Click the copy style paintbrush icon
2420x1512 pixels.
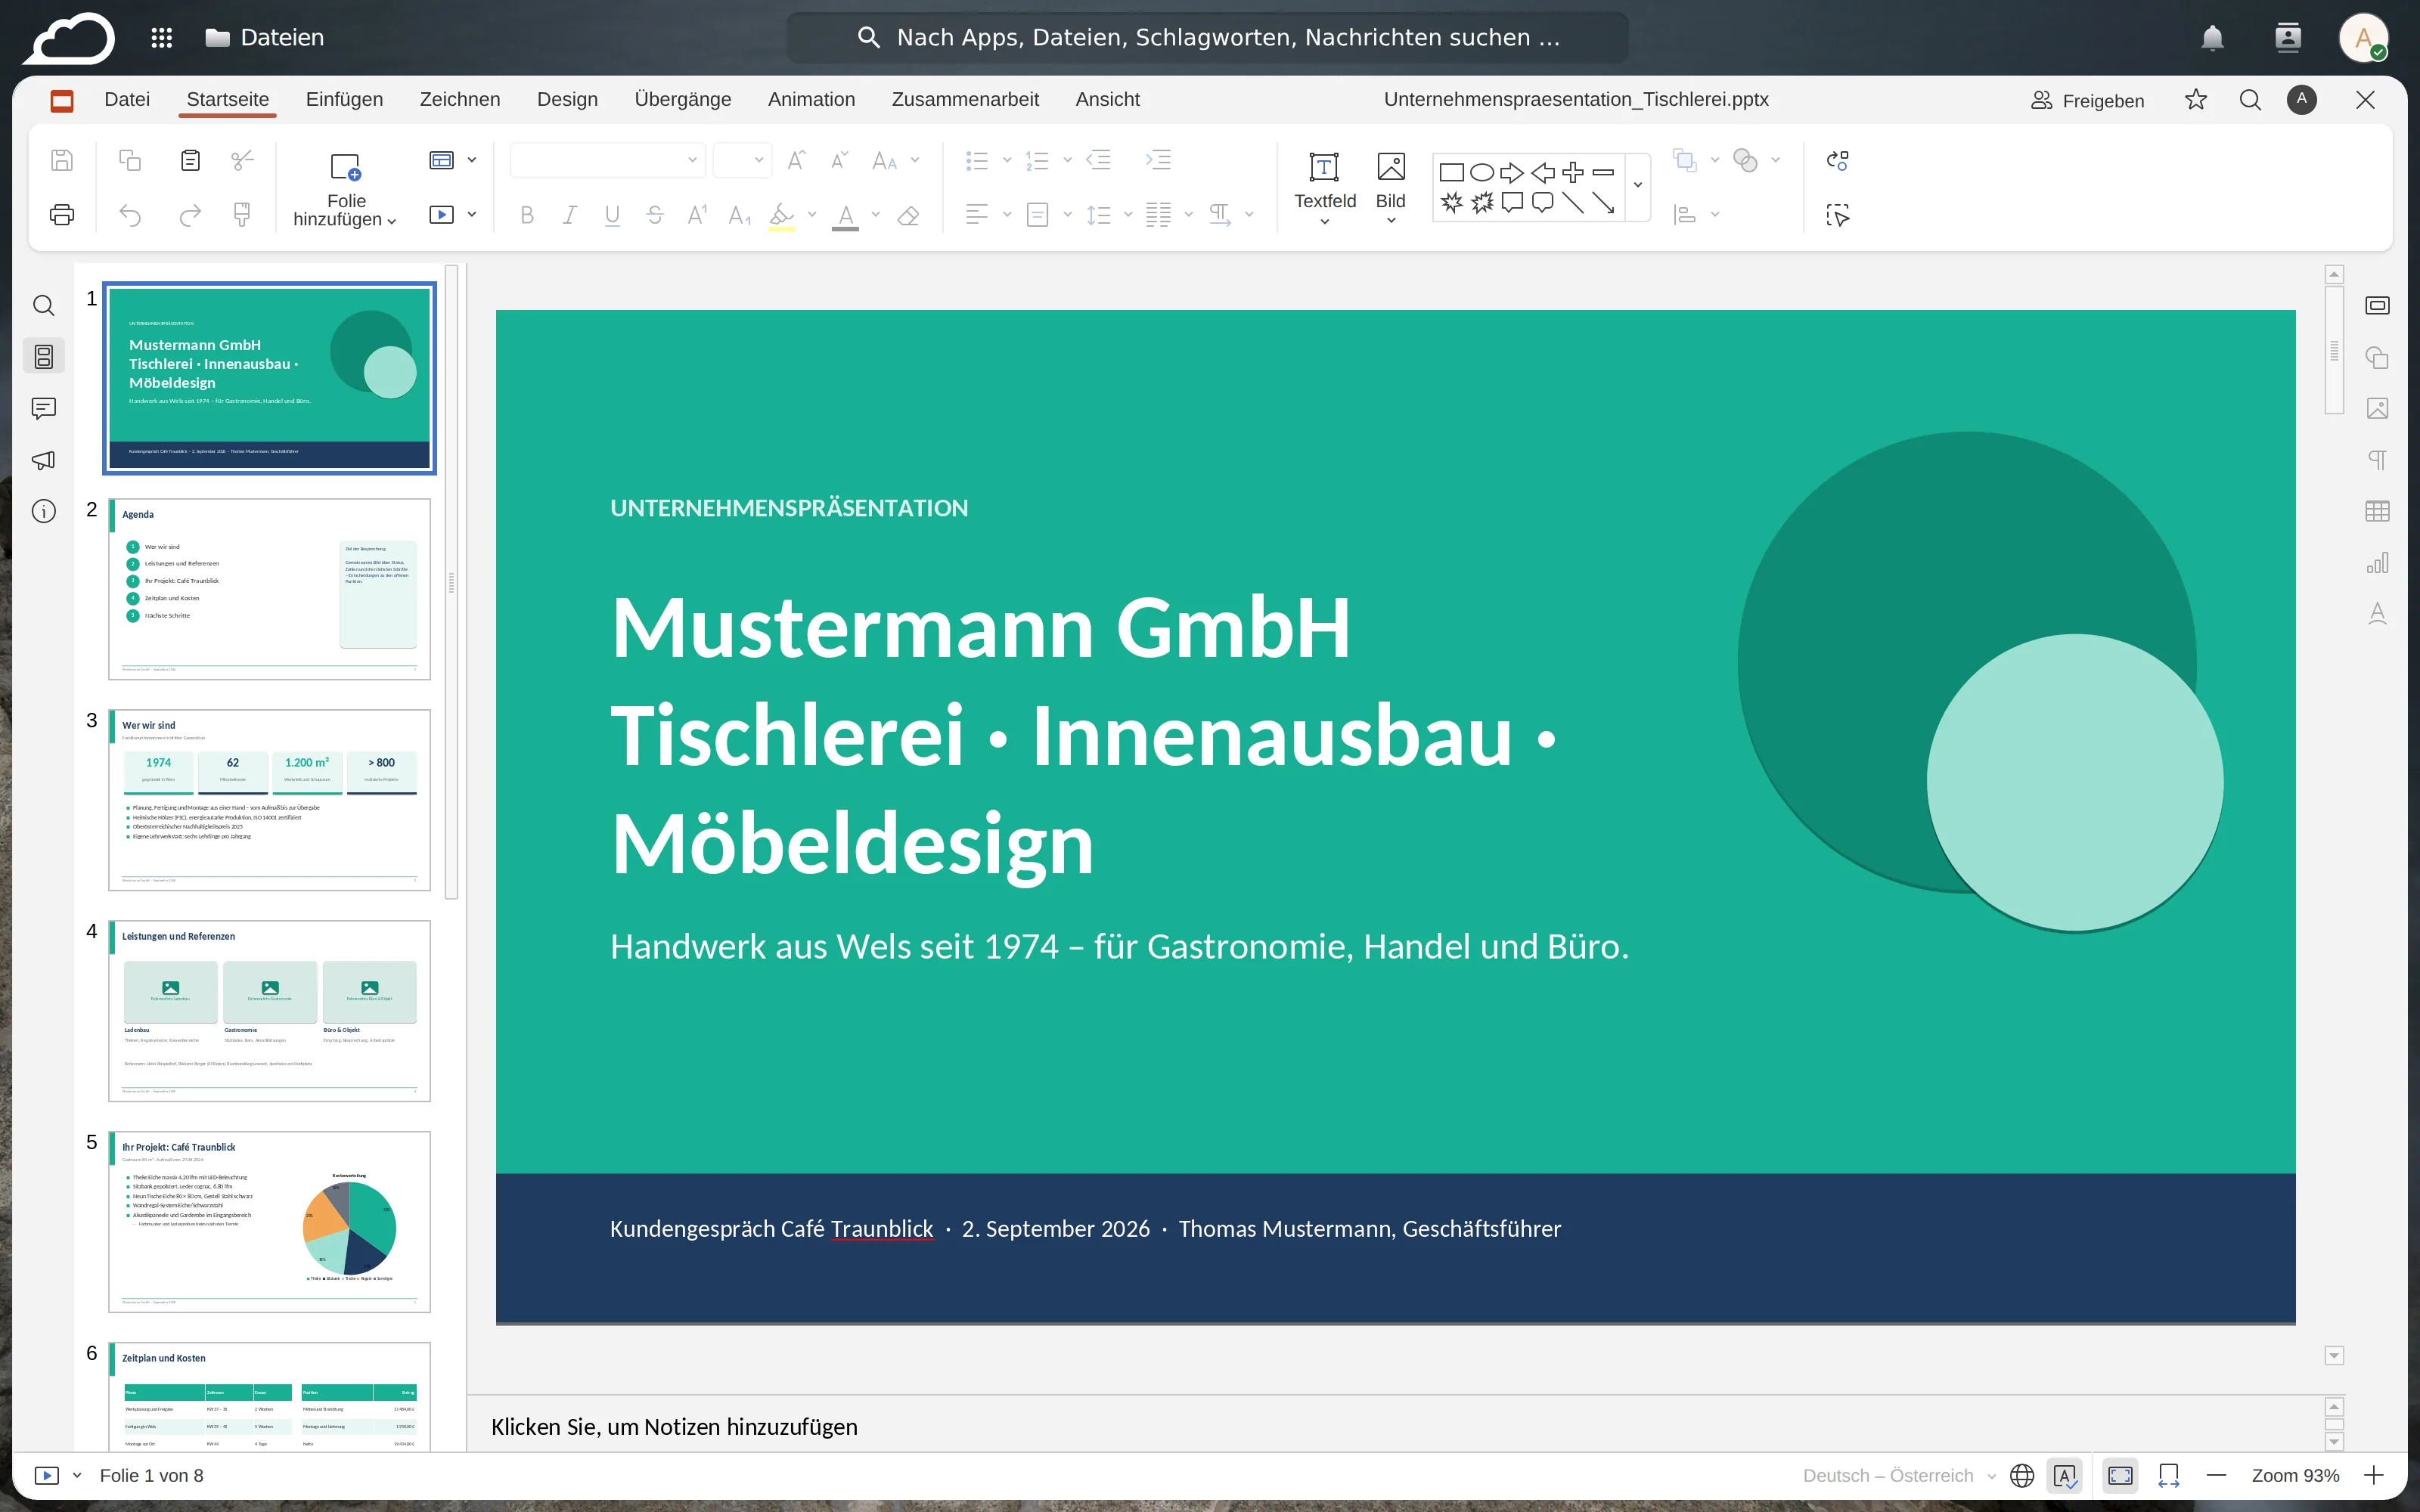click(x=242, y=214)
